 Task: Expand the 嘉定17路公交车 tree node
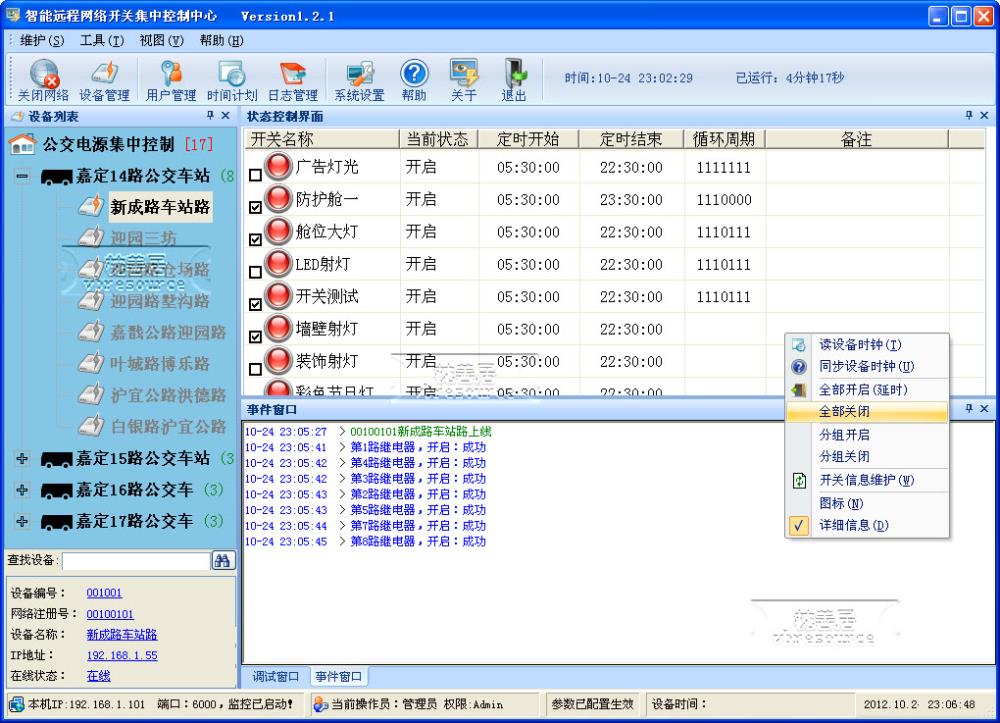point(22,522)
